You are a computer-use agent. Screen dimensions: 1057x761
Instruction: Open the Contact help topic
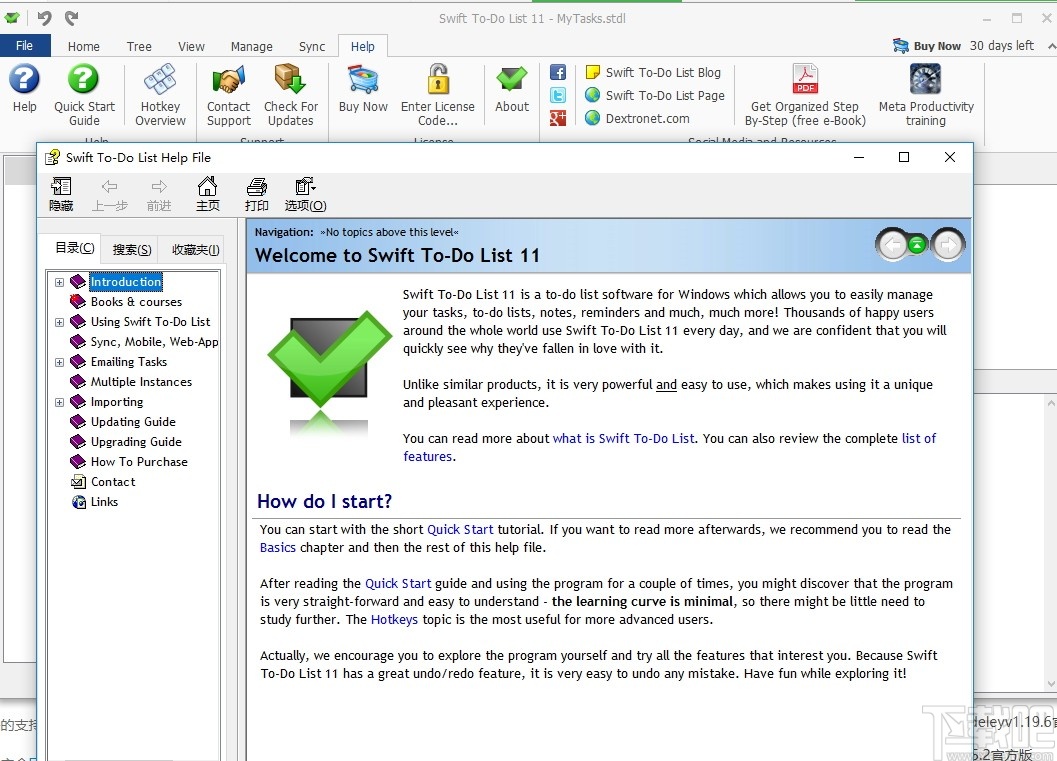(x=113, y=482)
